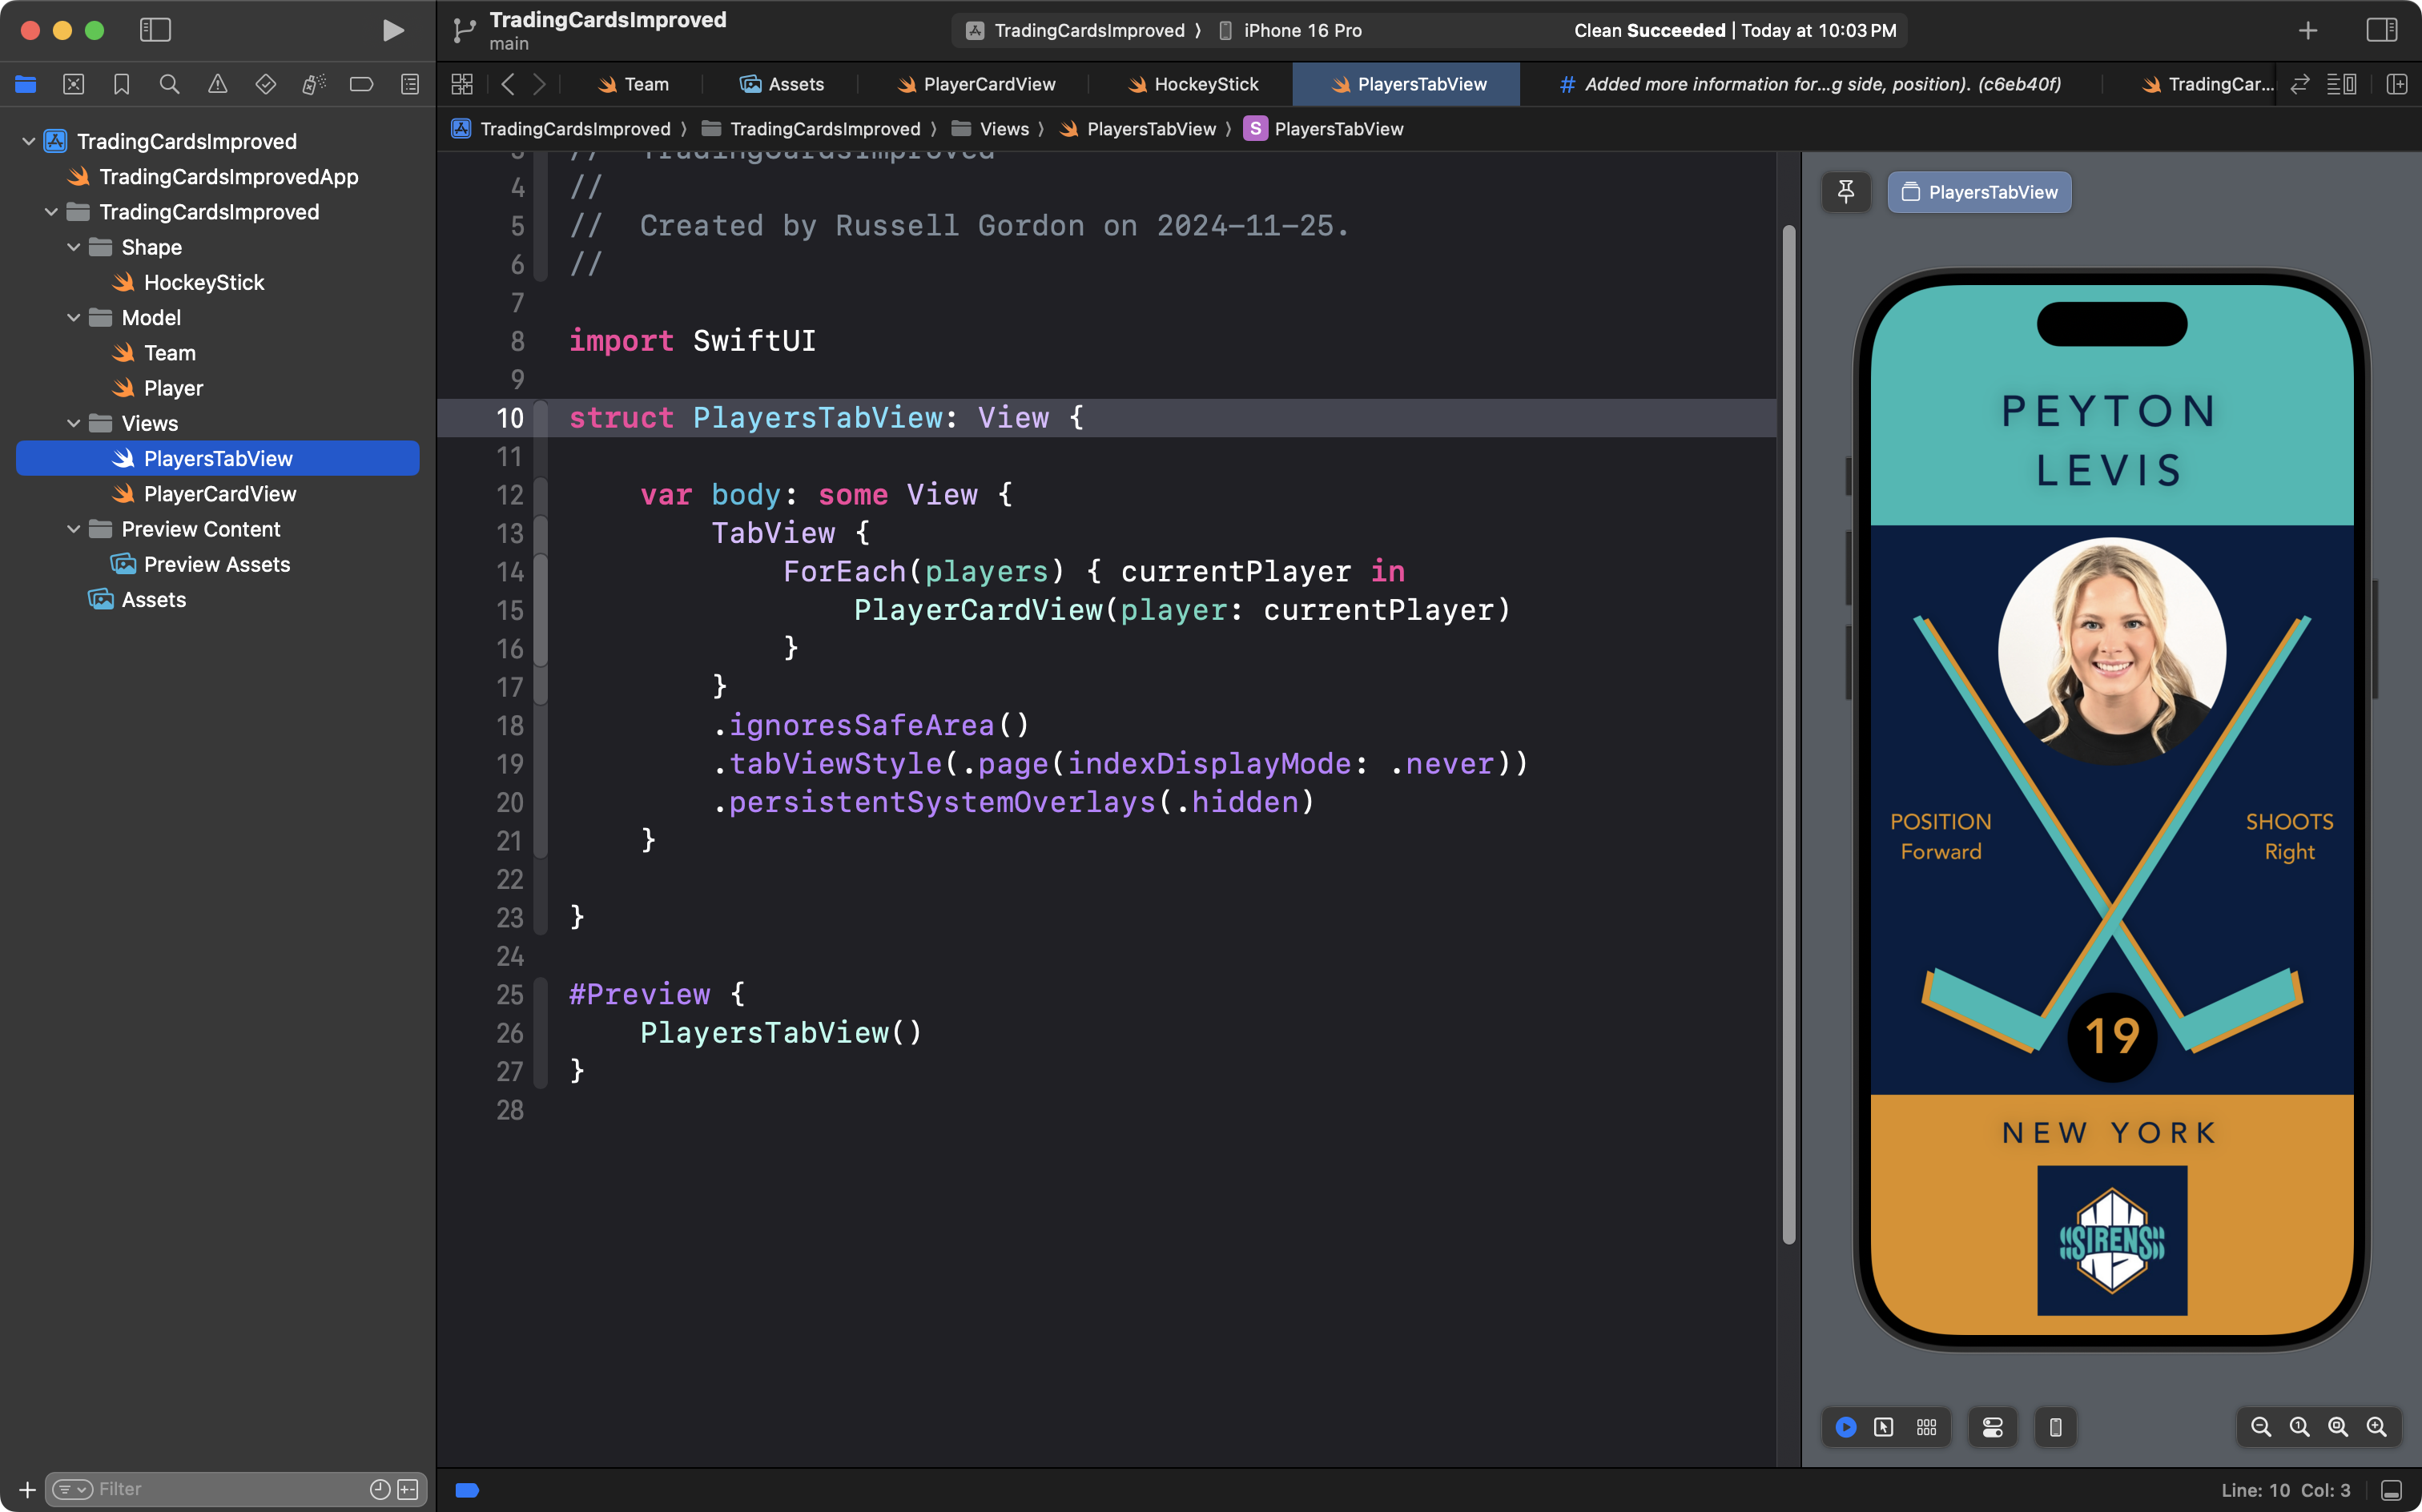Image resolution: width=2422 pixels, height=1512 pixels.
Task: Open the Find navigator magnifier icon
Action: (169, 84)
